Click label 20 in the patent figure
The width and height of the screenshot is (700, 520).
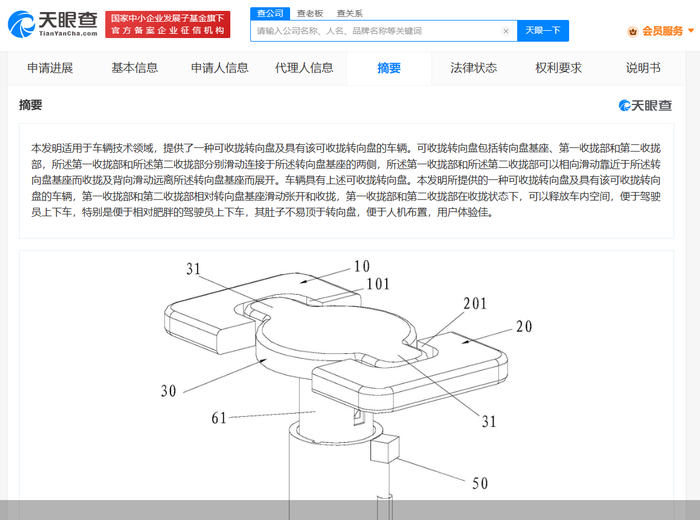(x=524, y=327)
